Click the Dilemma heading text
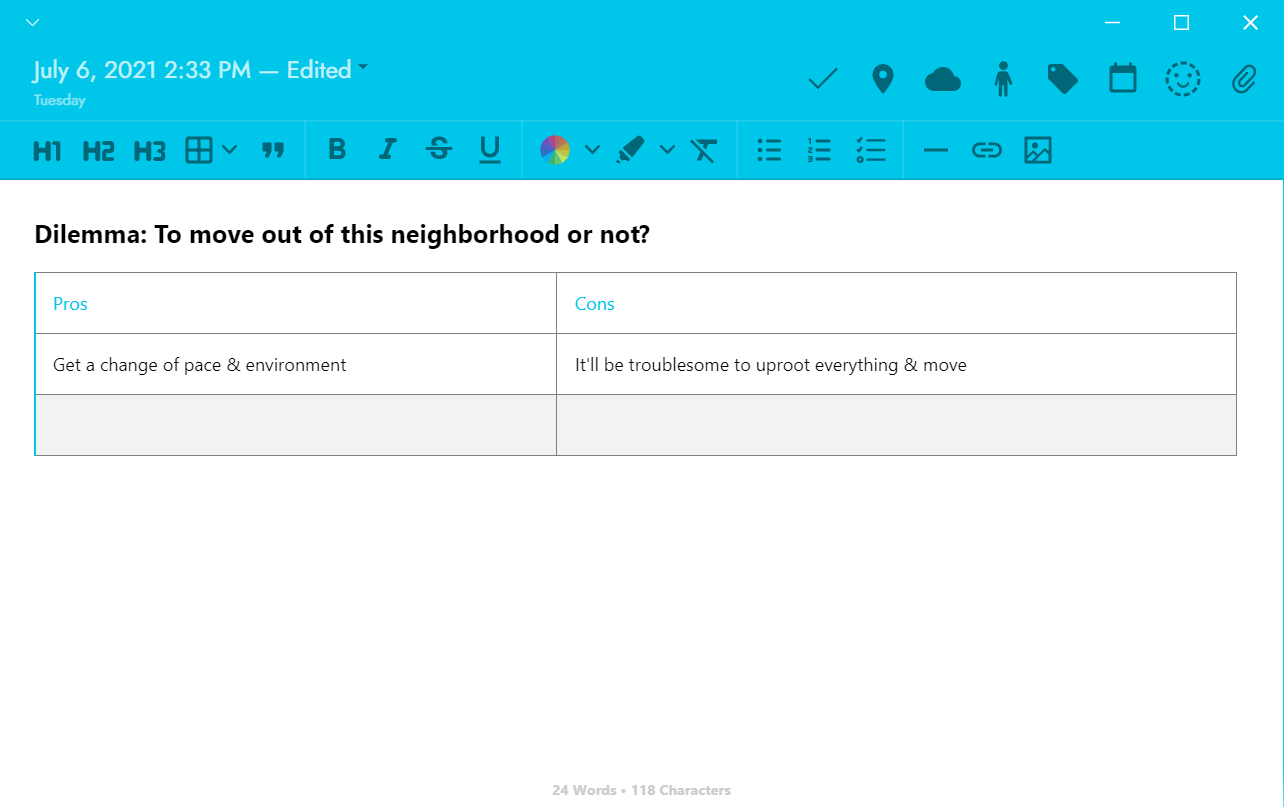The height and width of the screenshot is (807, 1284). coord(342,235)
